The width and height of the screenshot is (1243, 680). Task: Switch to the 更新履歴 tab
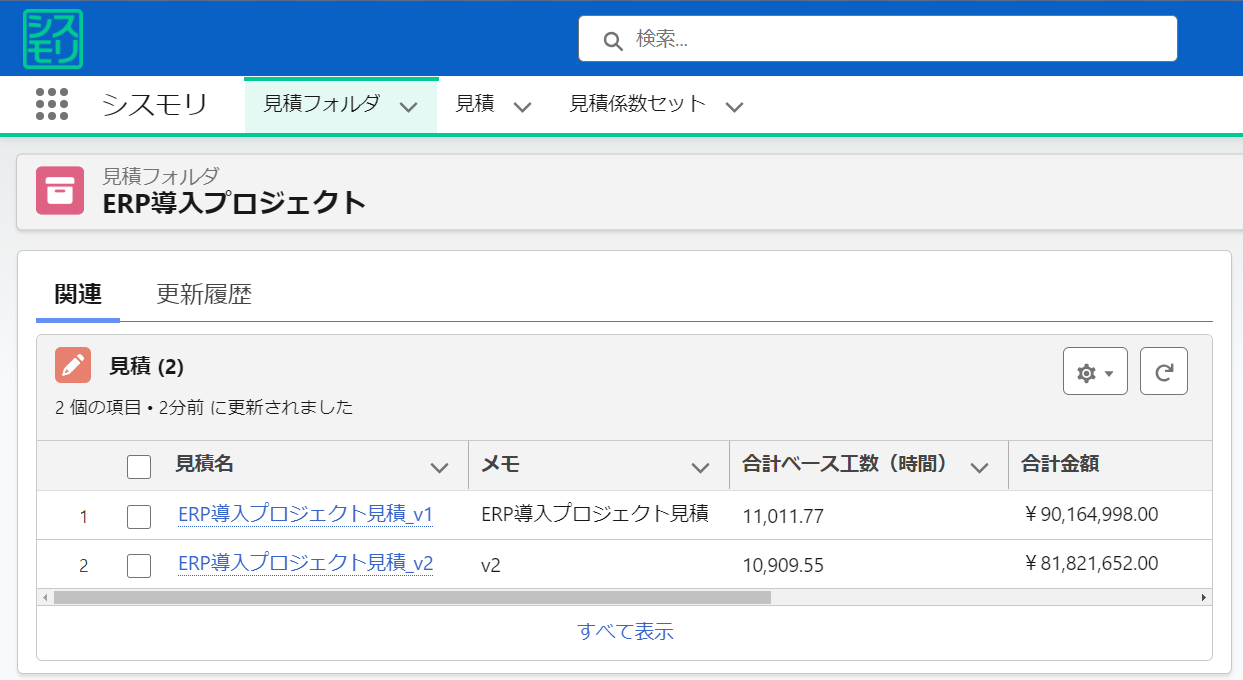tap(204, 294)
